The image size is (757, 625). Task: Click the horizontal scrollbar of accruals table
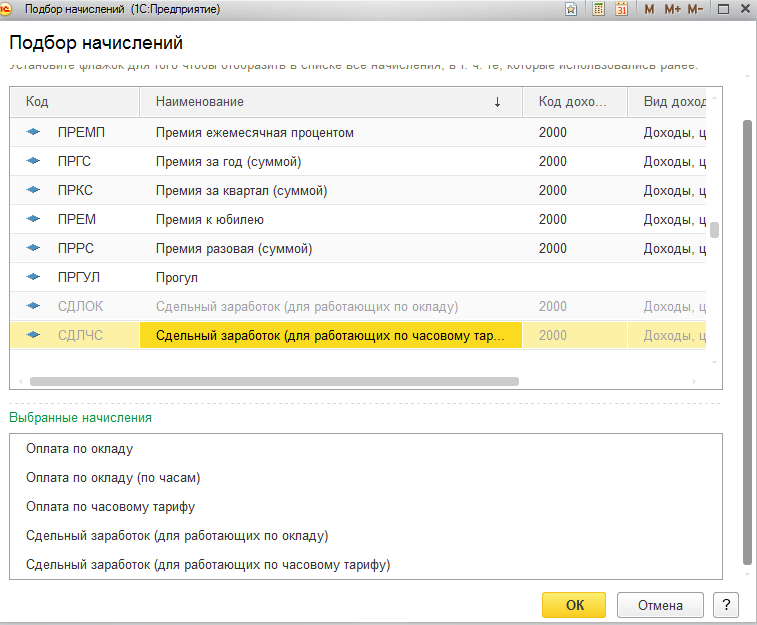[274, 381]
